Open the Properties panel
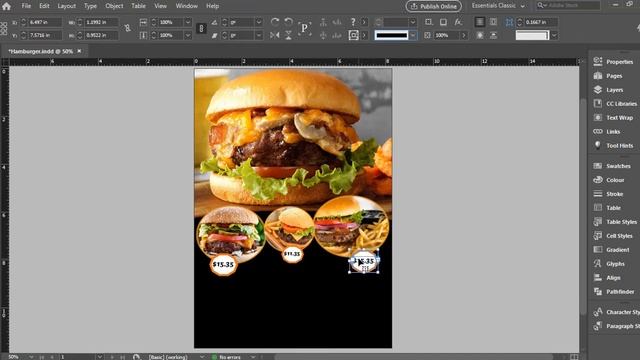Image resolution: width=640 pixels, height=360 pixels. (614, 62)
